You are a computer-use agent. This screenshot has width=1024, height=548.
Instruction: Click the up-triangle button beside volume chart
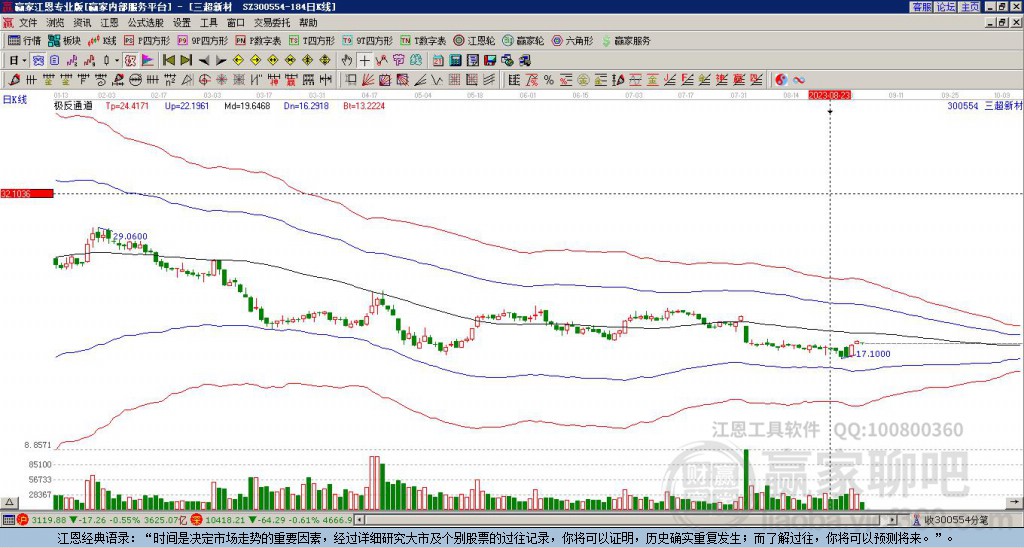coord(9,502)
